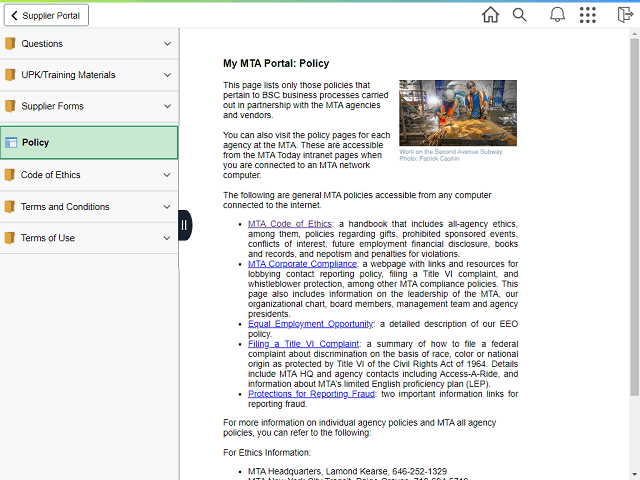Click the sign out door icon
Screen dimensions: 640x480
point(625,15)
